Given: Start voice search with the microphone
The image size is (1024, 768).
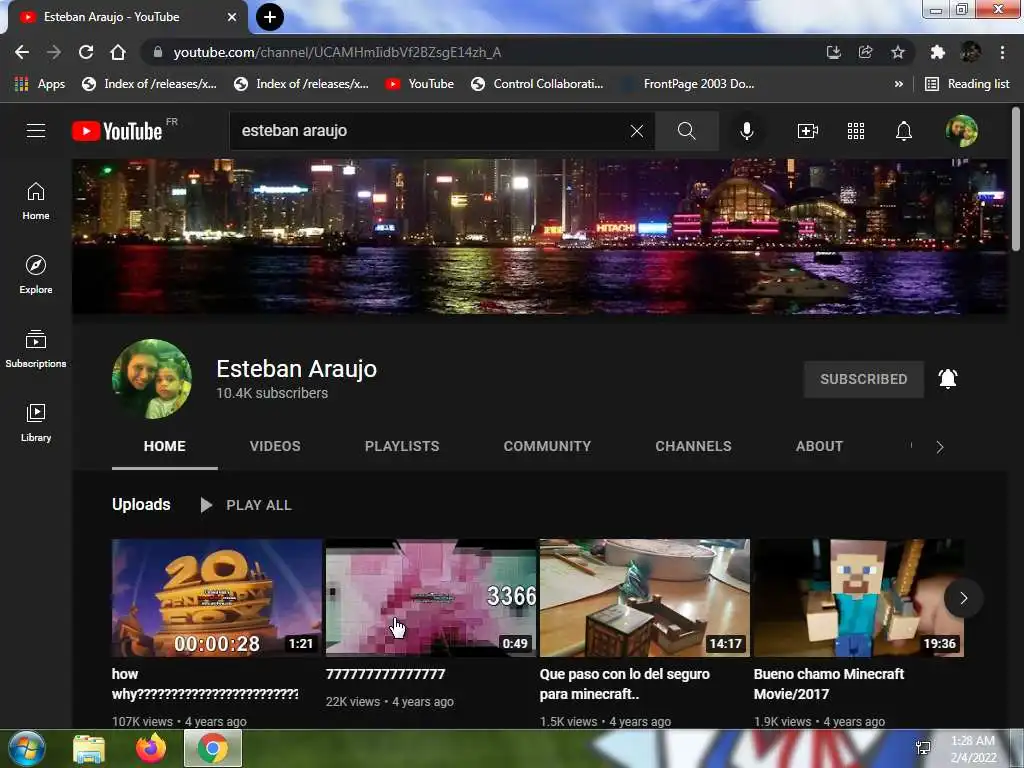Looking at the screenshot, I should coord(747,131).
